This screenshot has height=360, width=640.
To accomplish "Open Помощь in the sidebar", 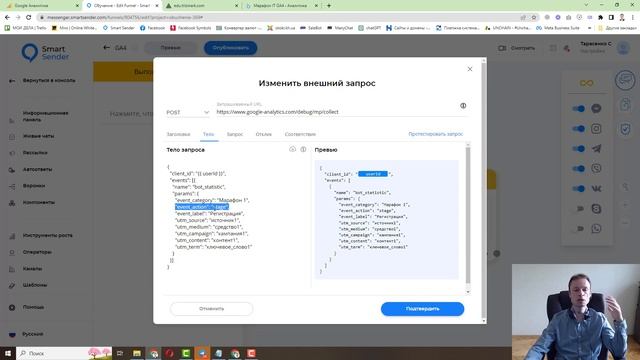I will coord(33,307).
